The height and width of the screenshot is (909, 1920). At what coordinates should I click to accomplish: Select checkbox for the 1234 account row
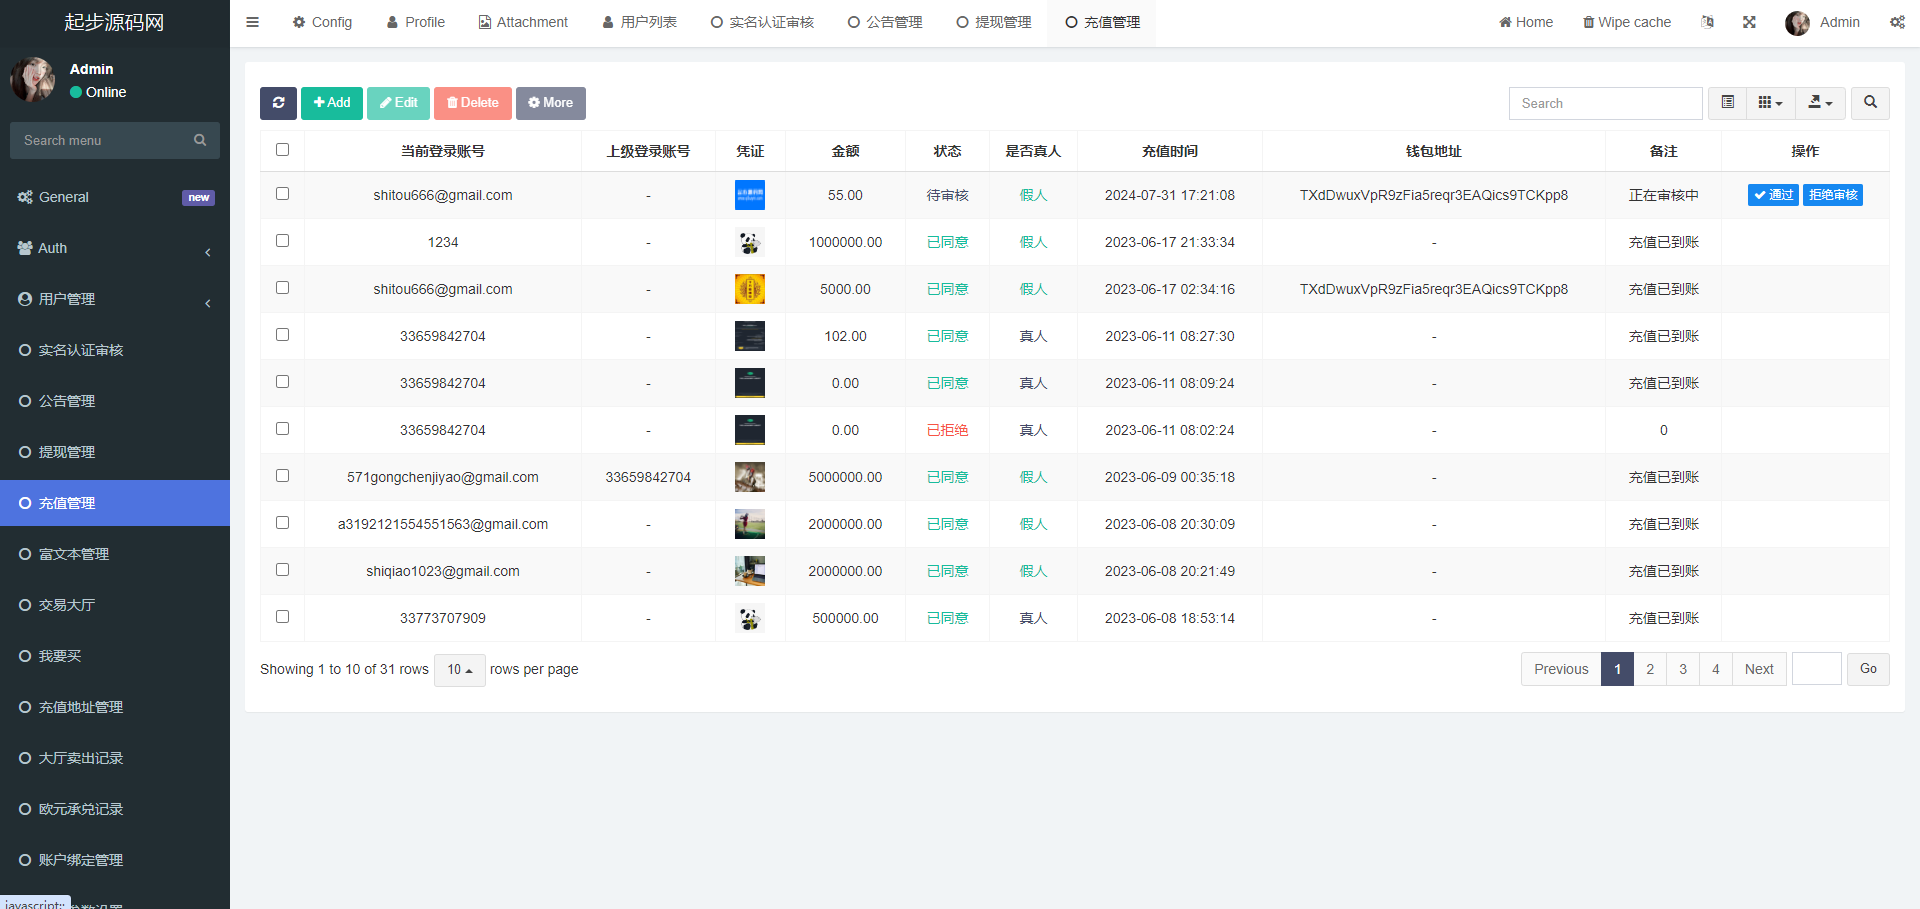click(x=282, y=241)
